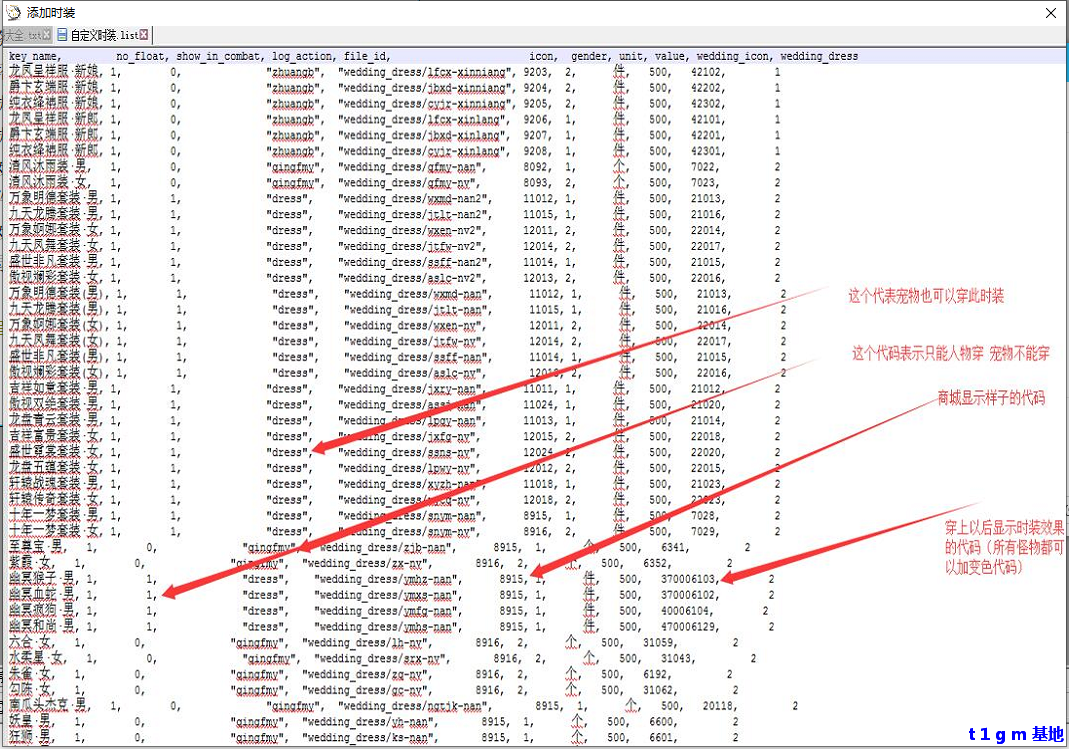This screenshot has width=1069, height=749.
Task: Click the file icon on 自定义时装.list tab
Action: coord(62,35)
